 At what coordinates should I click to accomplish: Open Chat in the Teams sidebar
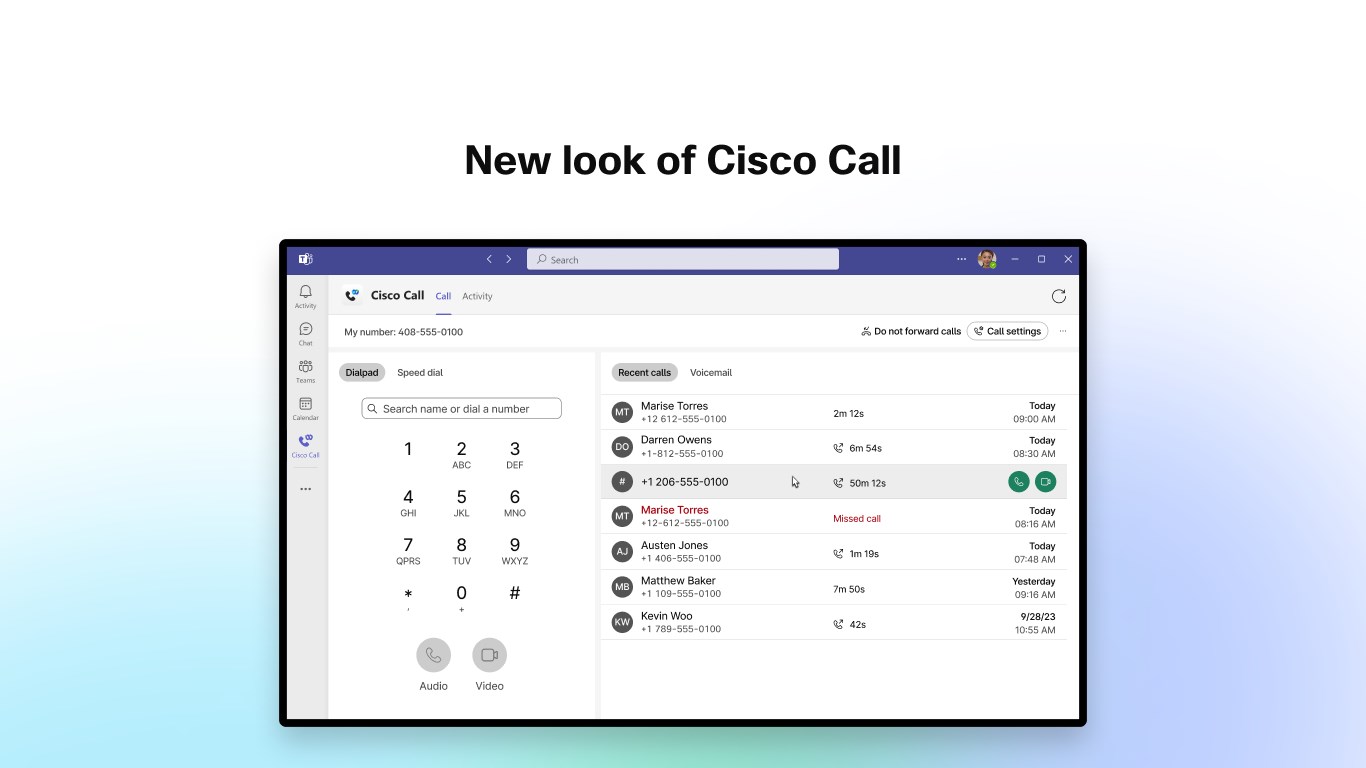(305, 334)
